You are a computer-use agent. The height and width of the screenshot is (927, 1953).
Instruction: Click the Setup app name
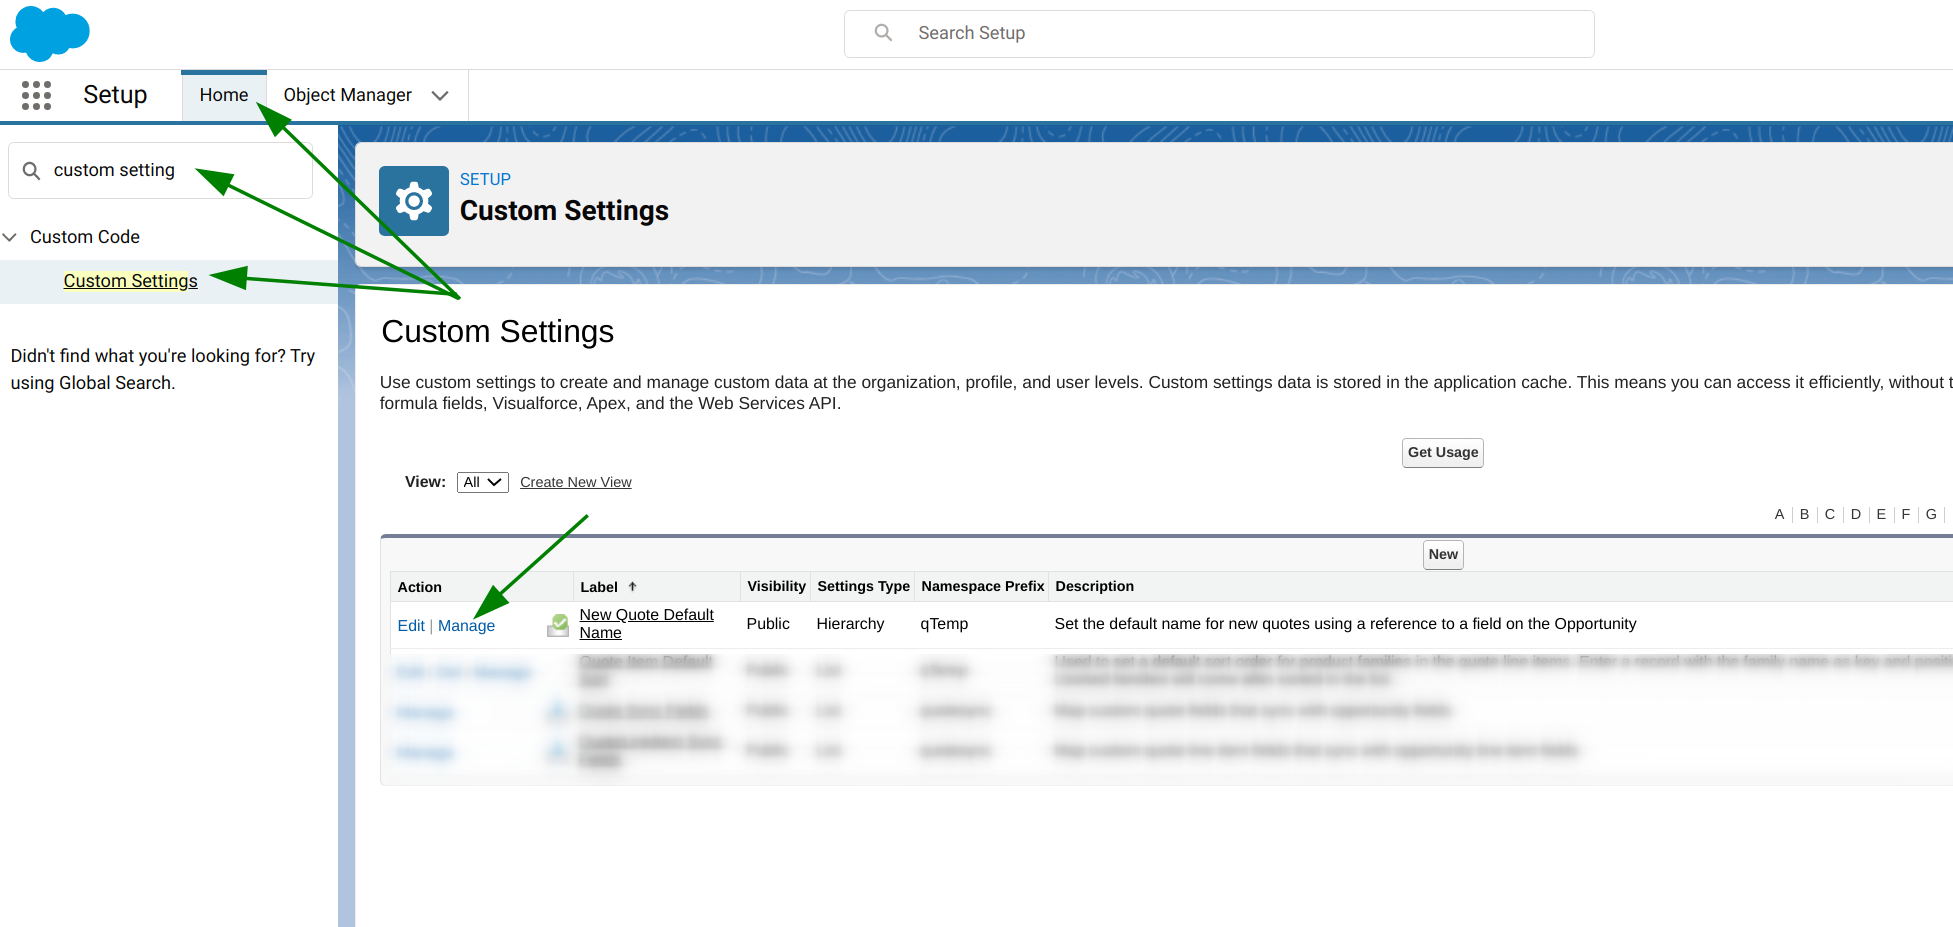(x=115, y=95)
